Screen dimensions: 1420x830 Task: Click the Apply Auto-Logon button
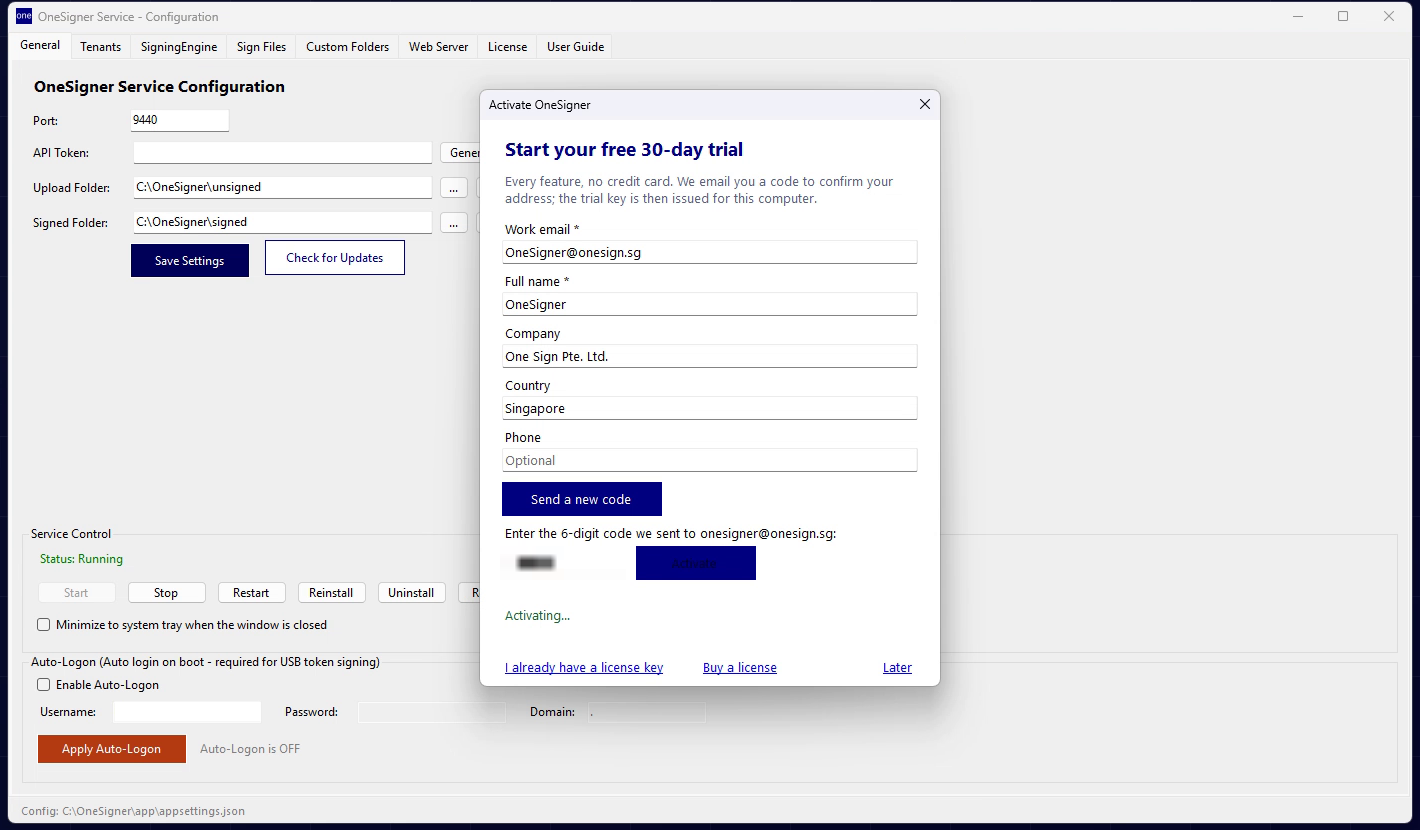(112, 749)
